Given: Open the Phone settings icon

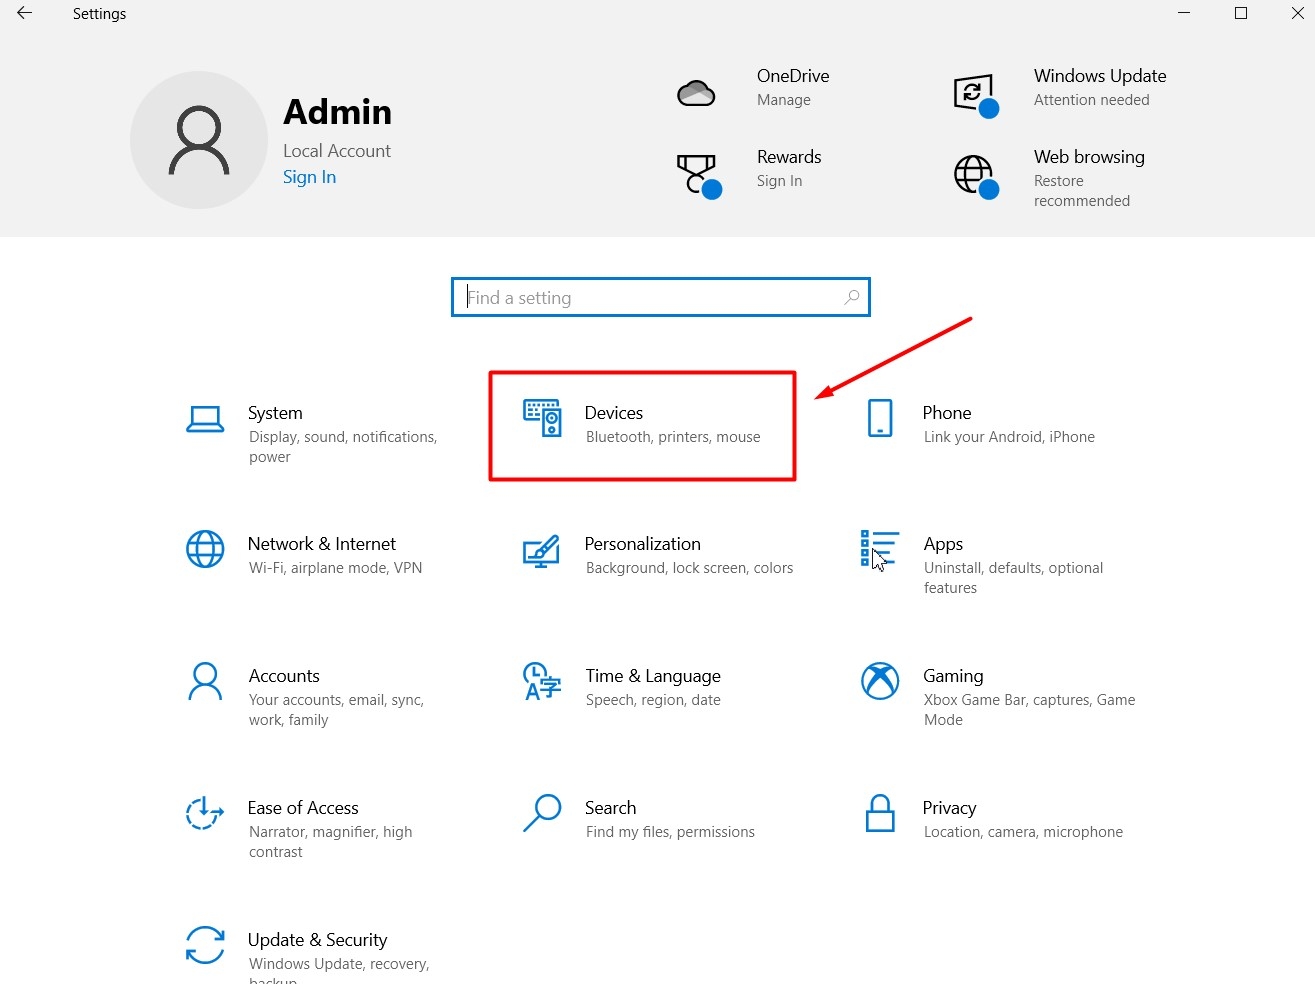Looking at the screenshot, I should [x=880, y=418].
